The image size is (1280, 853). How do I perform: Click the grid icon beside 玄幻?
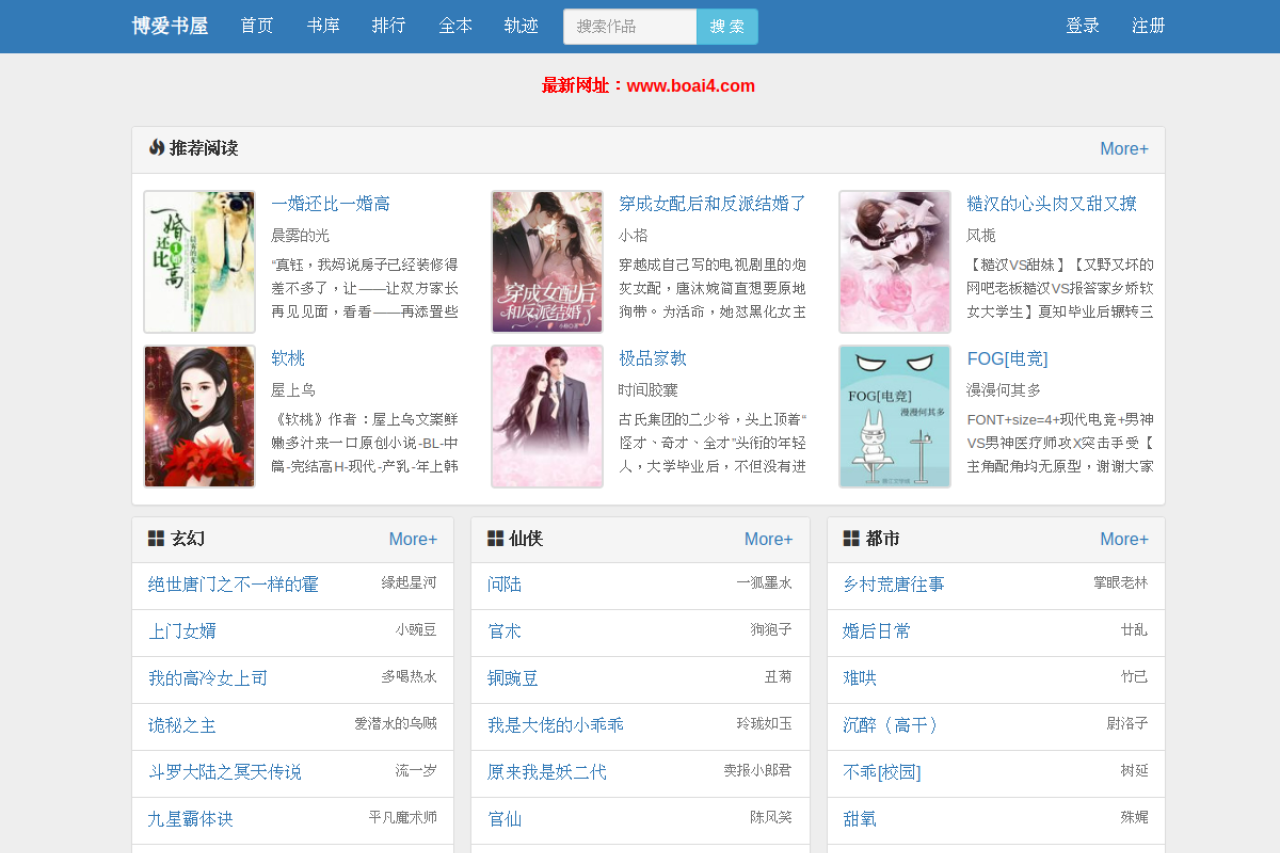coord(156,539)
